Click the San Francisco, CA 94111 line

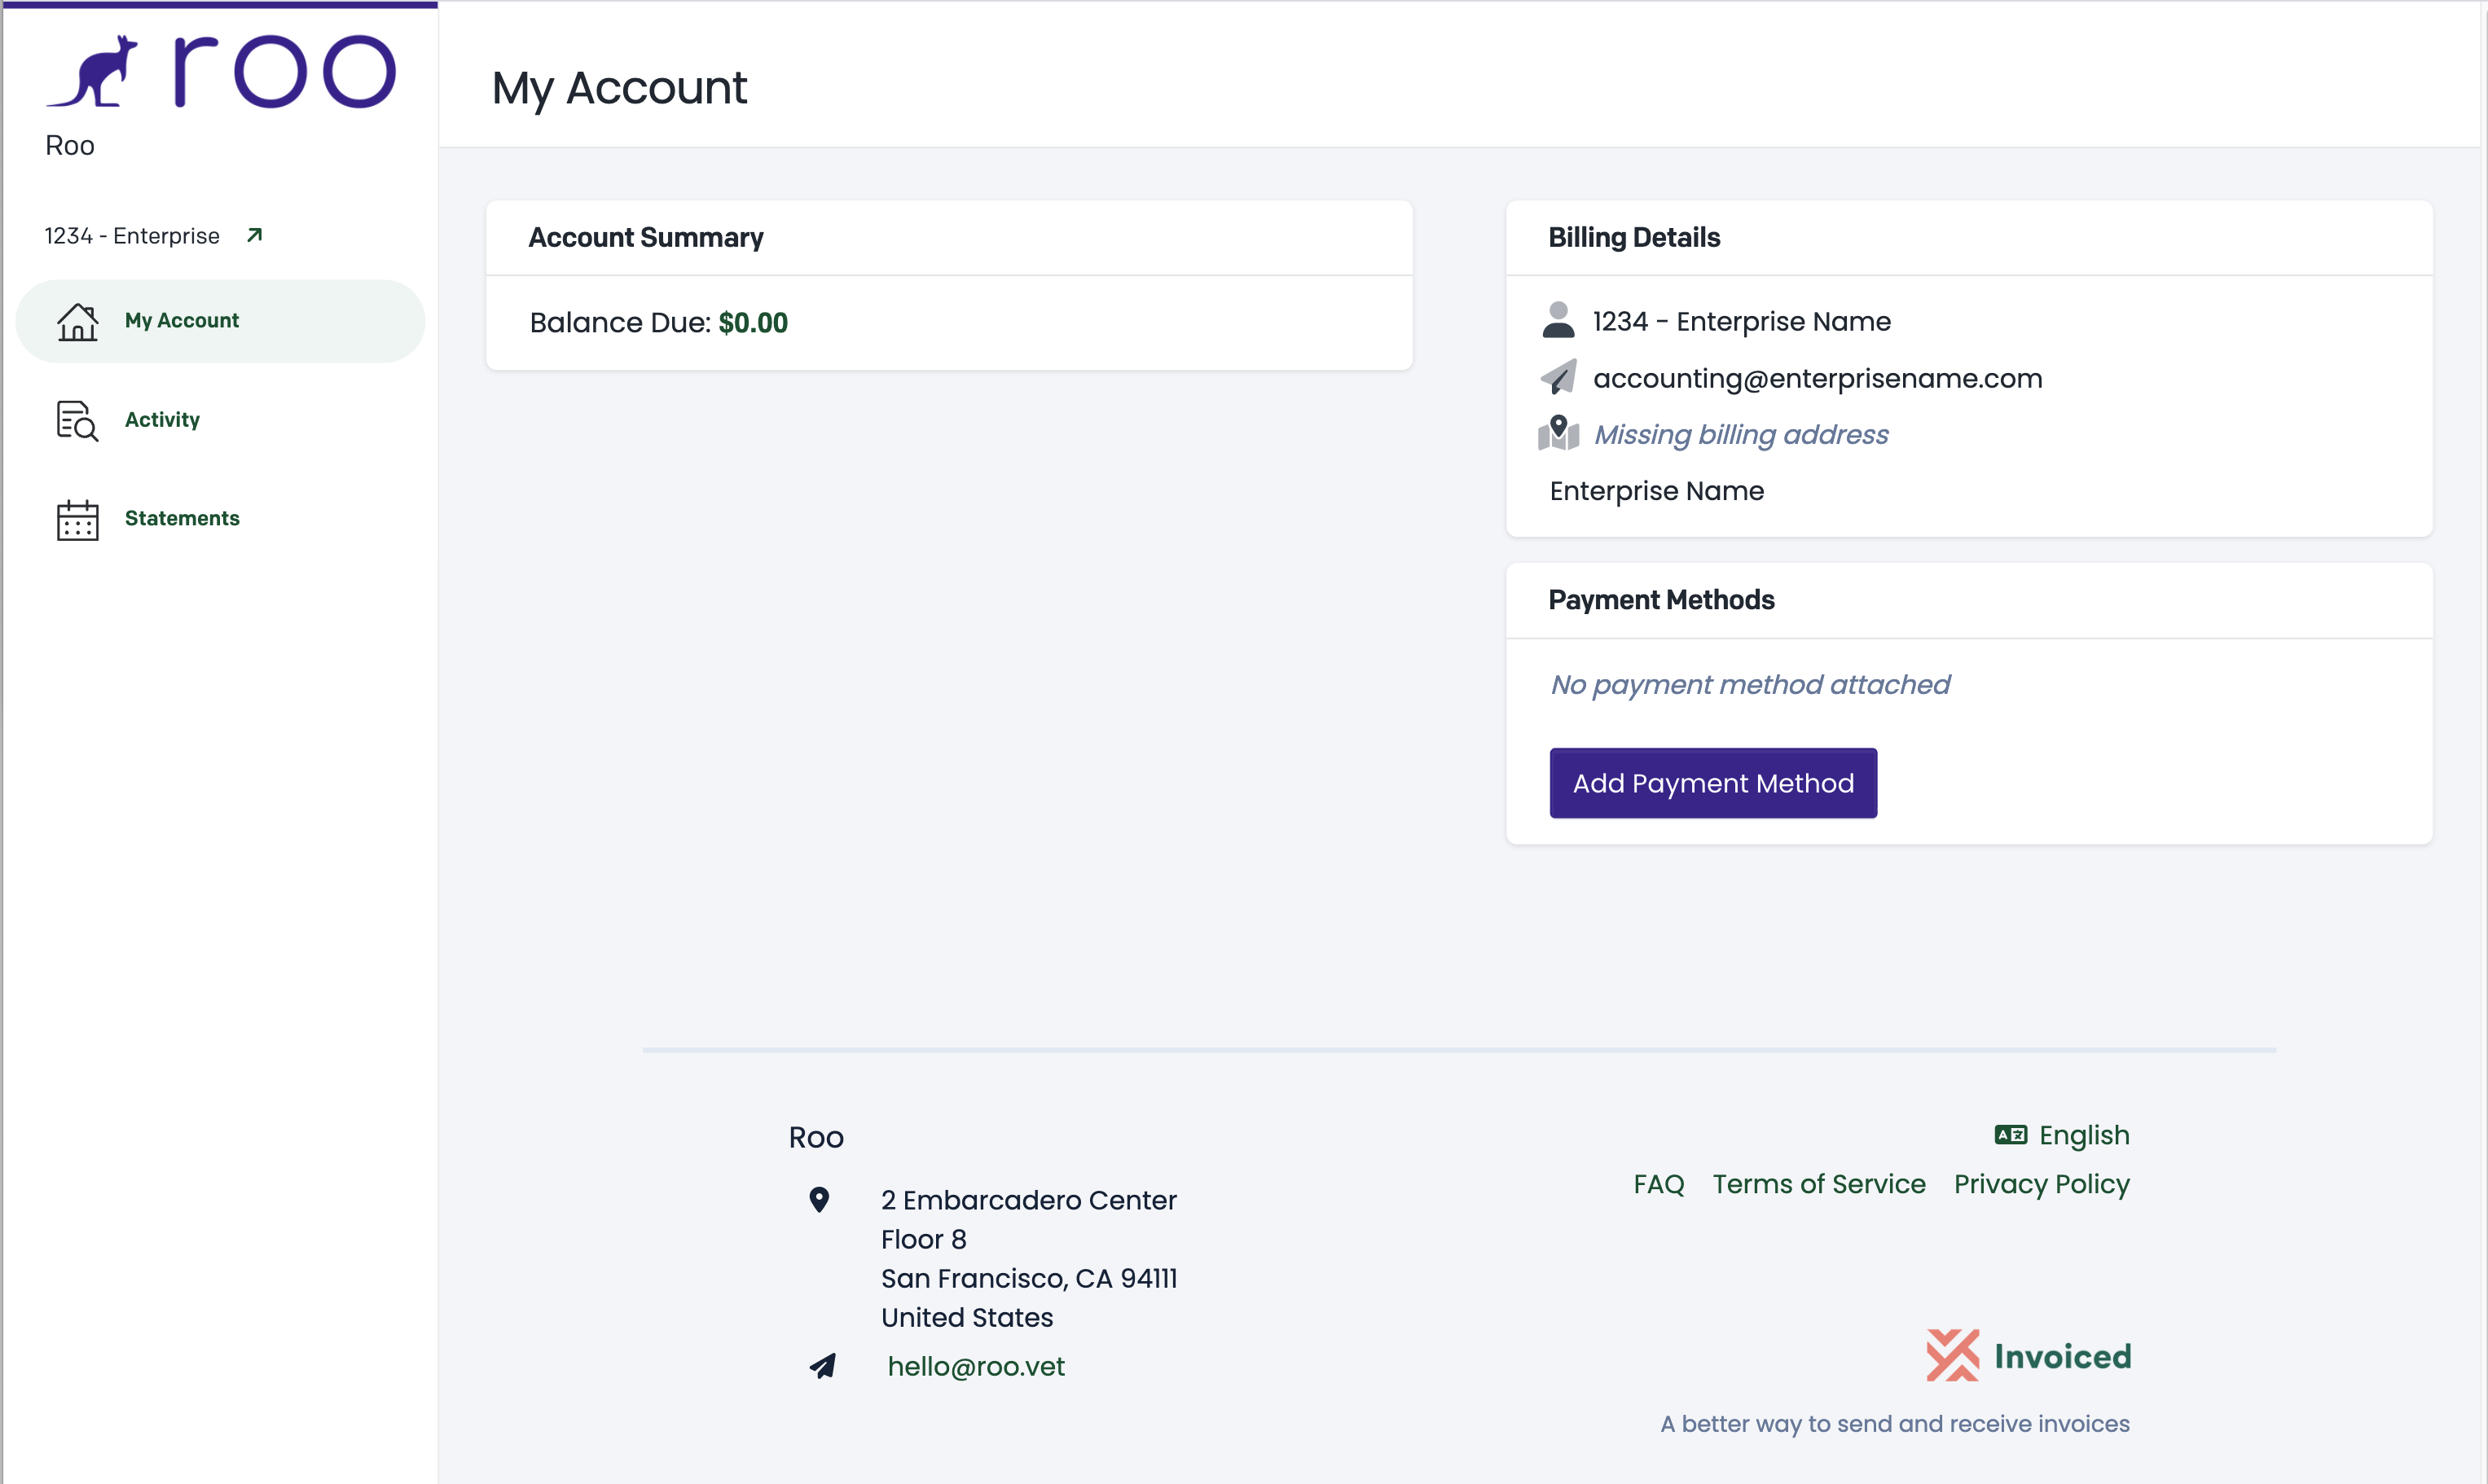click(1028, 1278)
